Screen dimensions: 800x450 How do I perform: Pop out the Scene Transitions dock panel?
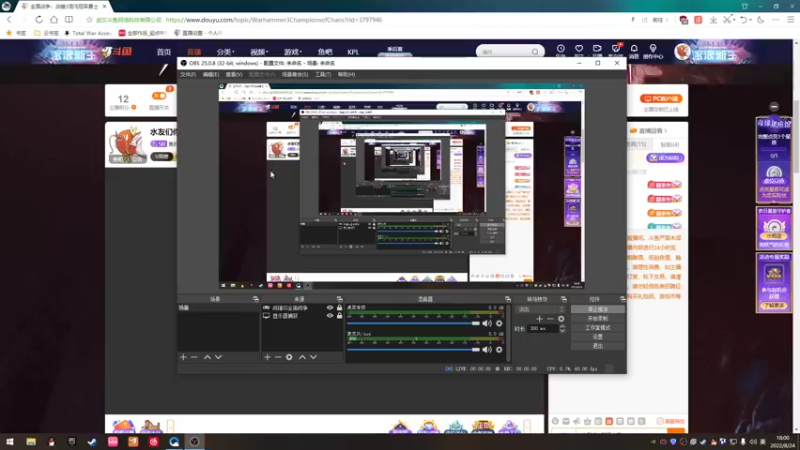pyautogui.click(x=564, y=299)
